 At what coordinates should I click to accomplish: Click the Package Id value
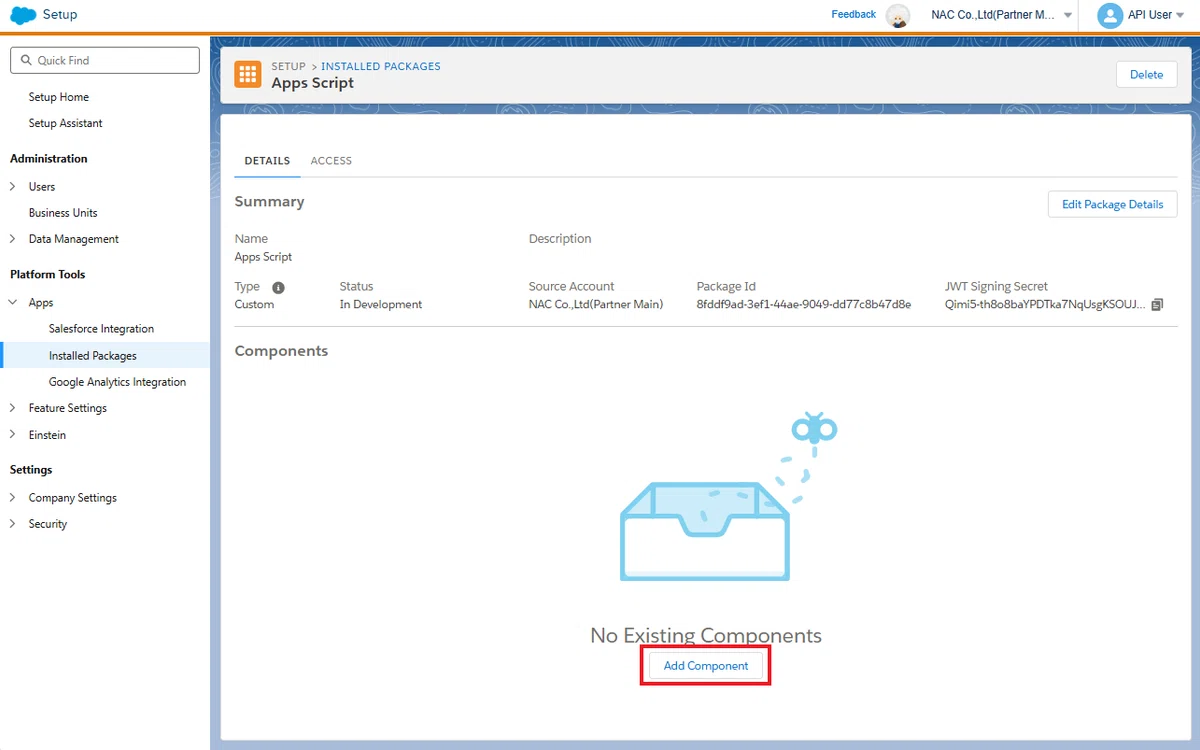(x=804, y=305)
